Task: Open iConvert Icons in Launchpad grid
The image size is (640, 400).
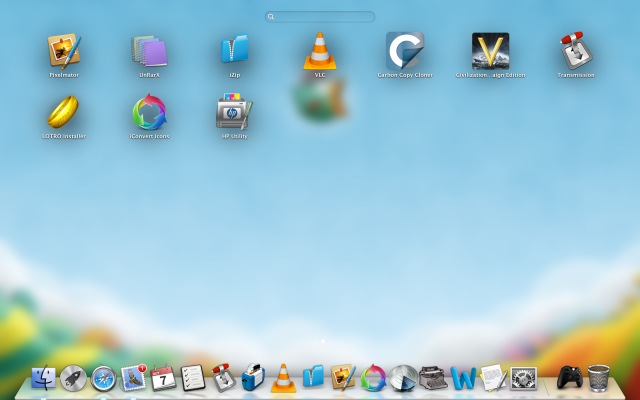Action: (149, 112)
